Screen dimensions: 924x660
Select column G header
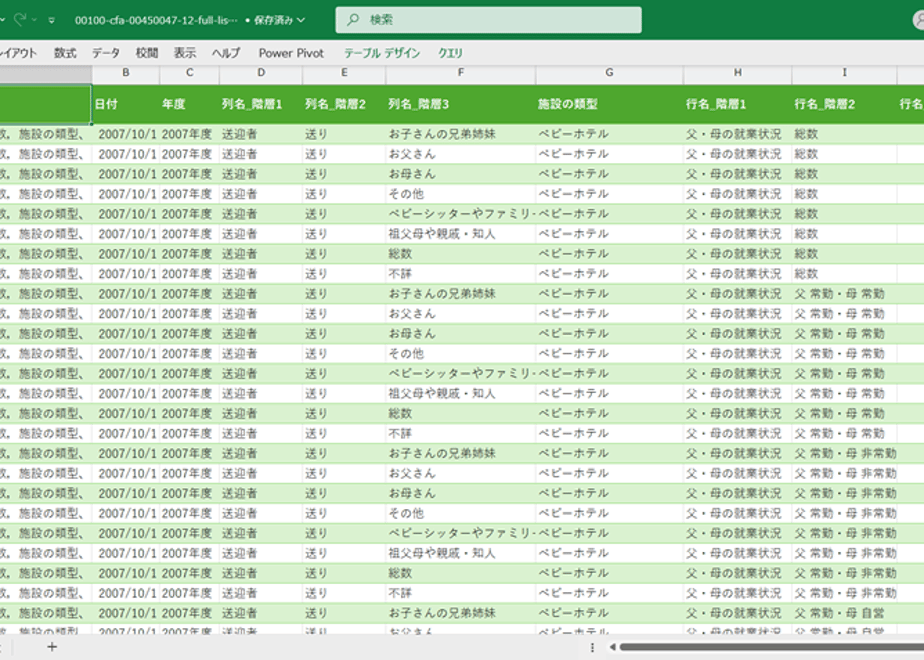(x=609, y=73)
